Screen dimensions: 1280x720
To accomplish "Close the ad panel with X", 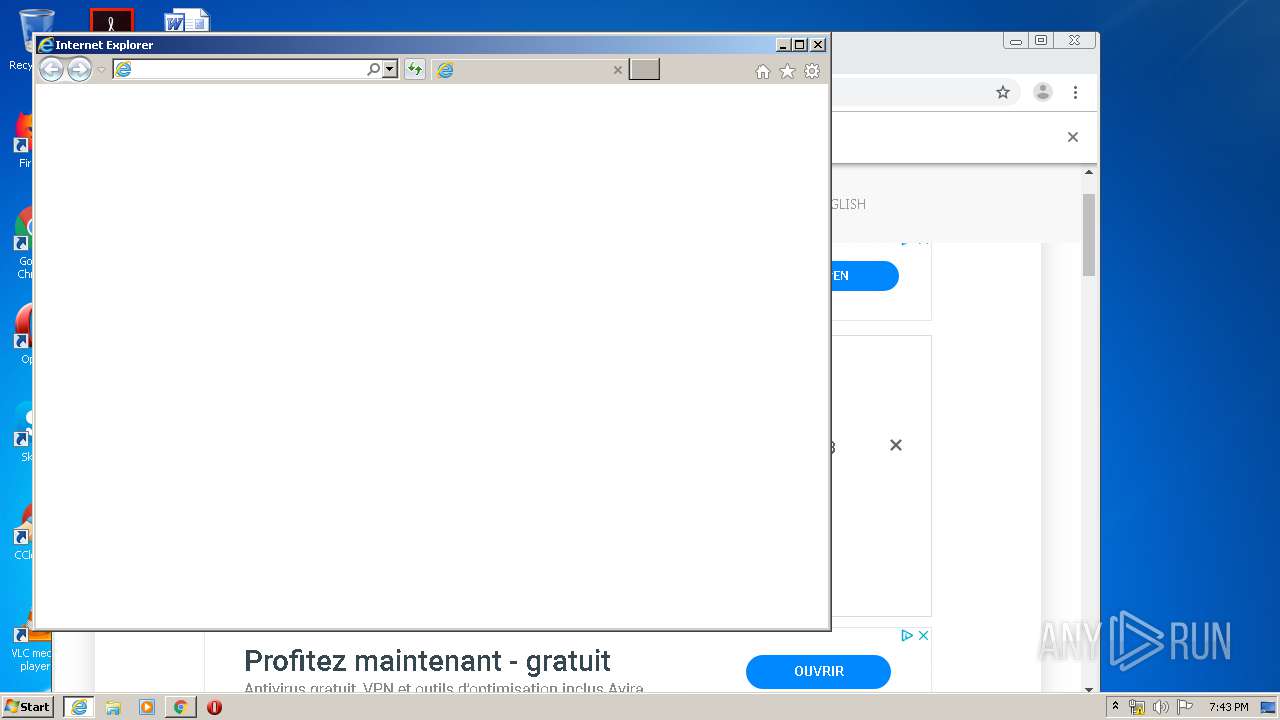I will pos(896,445).
